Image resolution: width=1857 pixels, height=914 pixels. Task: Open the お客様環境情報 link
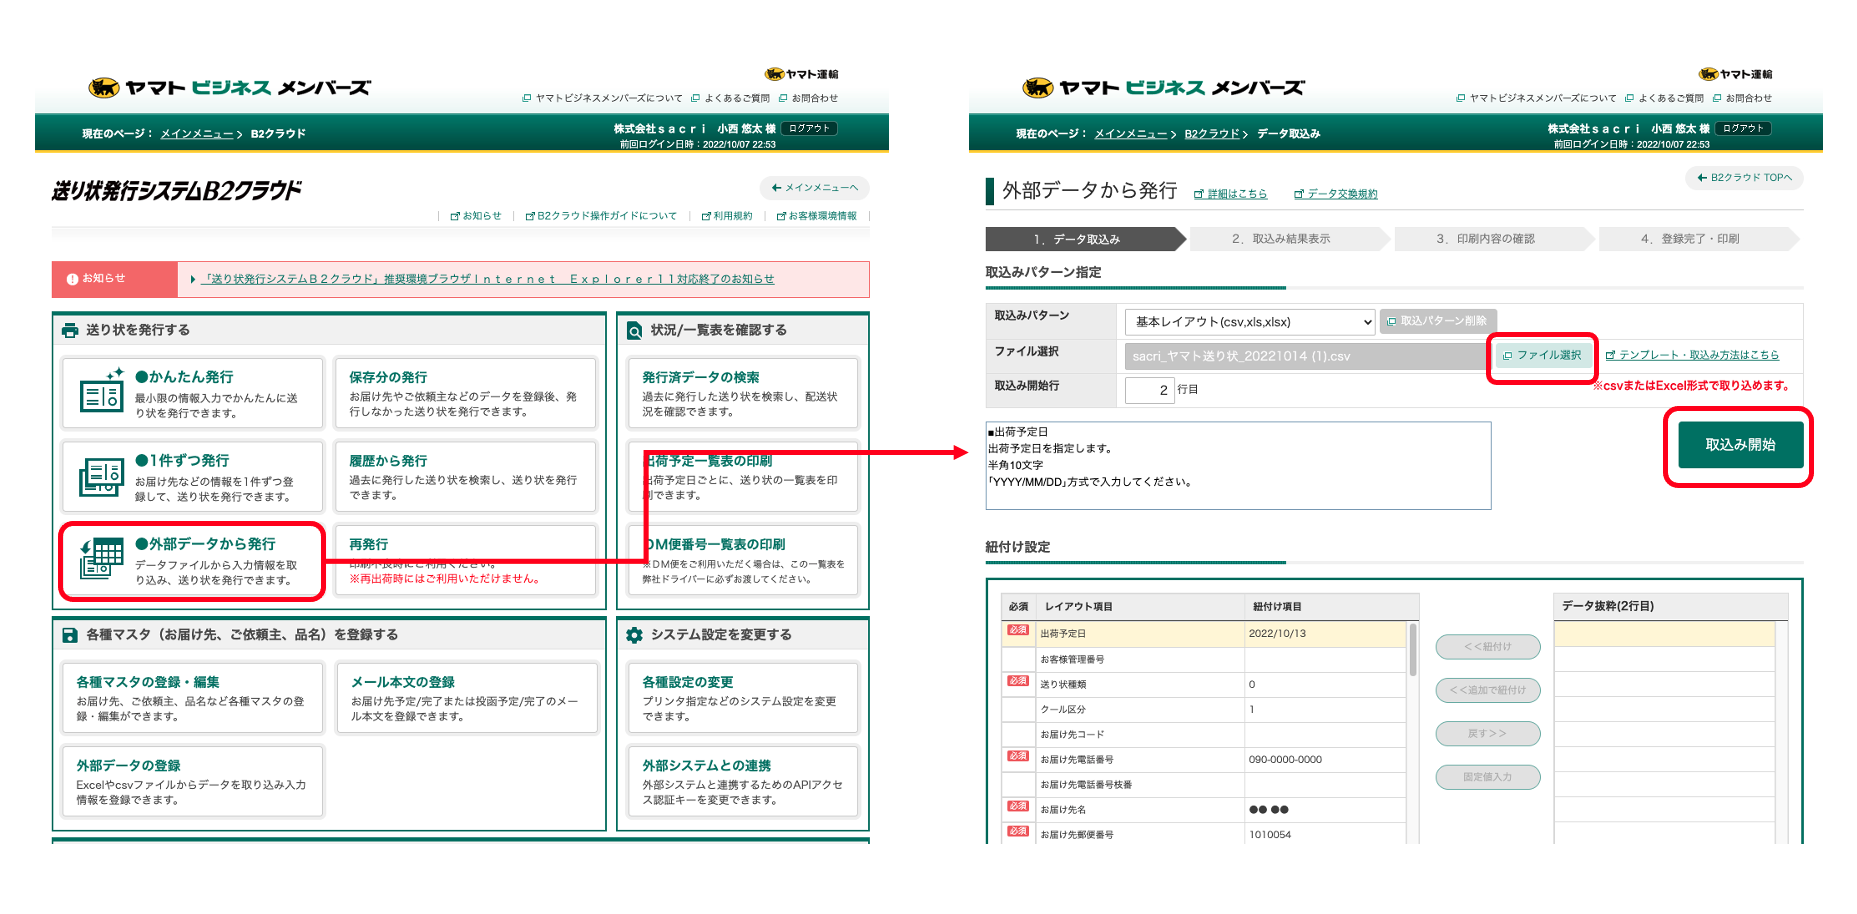pyautogui.click(x=816, y=216)
